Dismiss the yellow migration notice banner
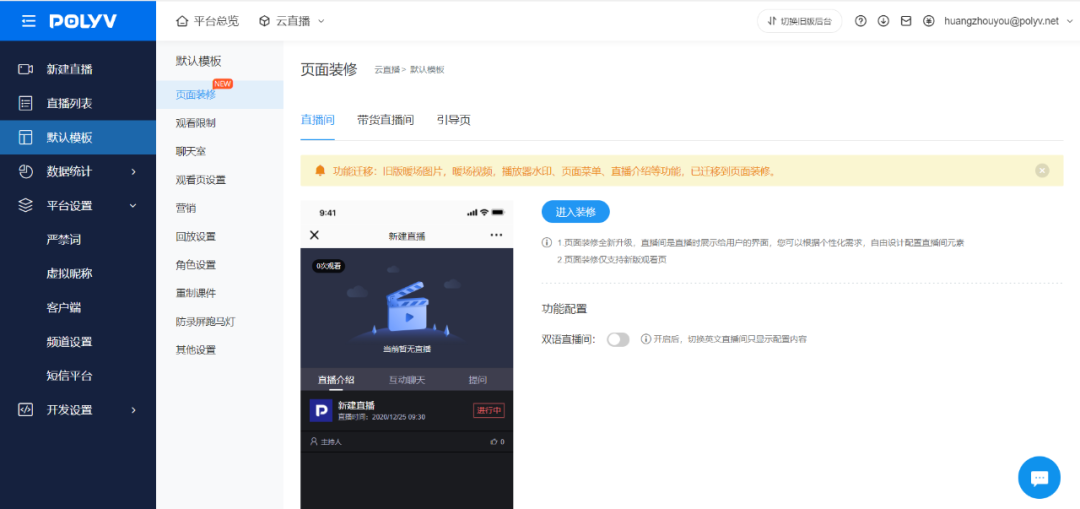Screen dimensions: 1080x509 [1042, 170]
